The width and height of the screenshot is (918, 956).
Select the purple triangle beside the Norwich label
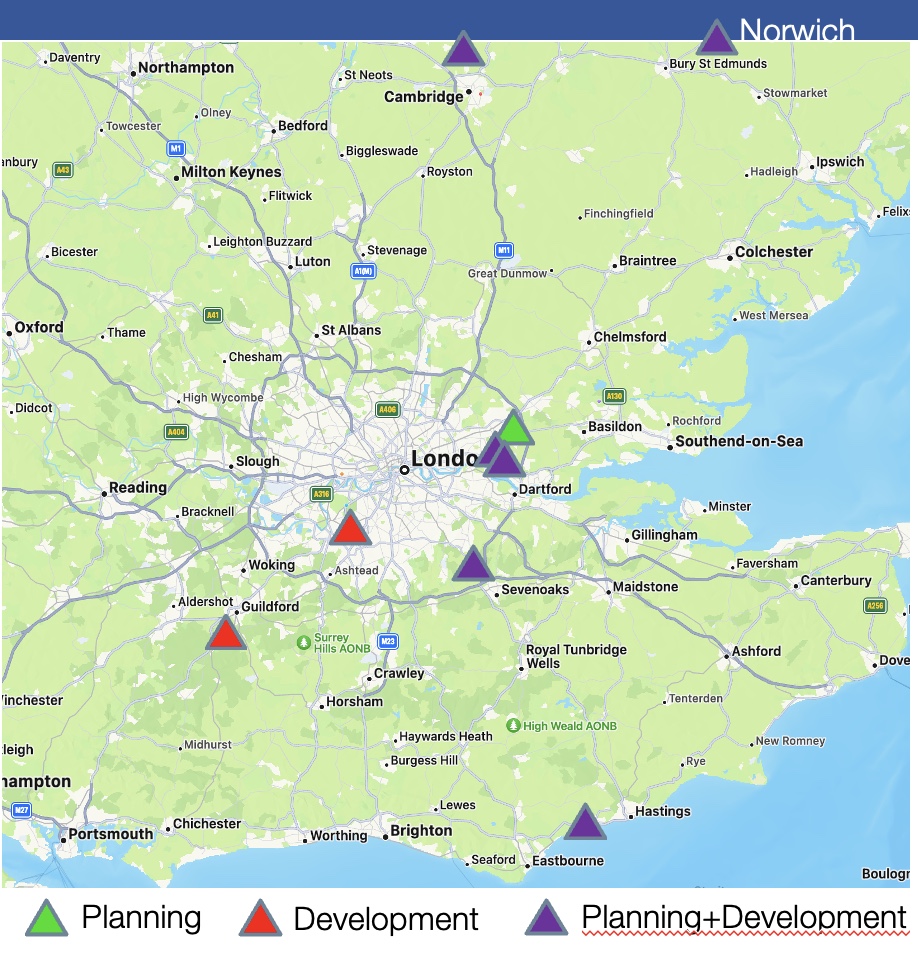[715, 39]
